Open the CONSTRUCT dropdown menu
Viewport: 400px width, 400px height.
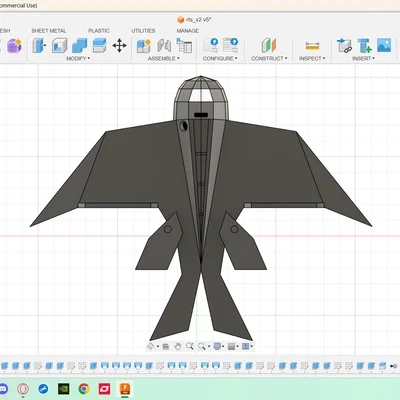(x=269, y=58)
